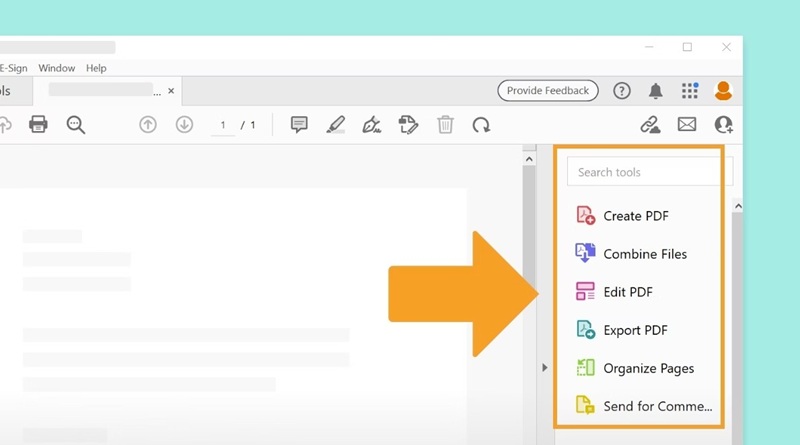Open the notifications bell

pos(656,91)
